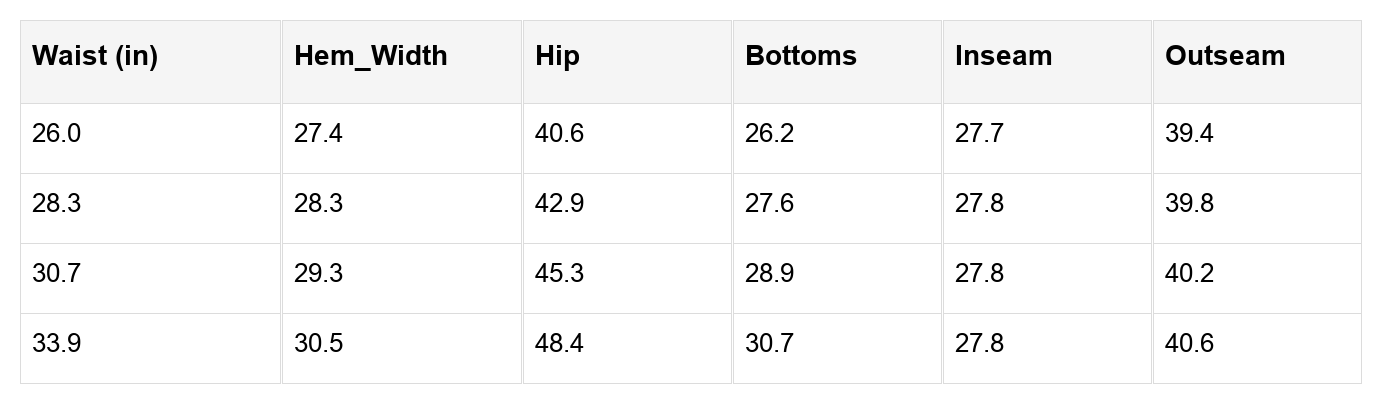Click the Hem_Width column header
The height and width of the screenshot is (403, 1381).
tap(371, 56)
